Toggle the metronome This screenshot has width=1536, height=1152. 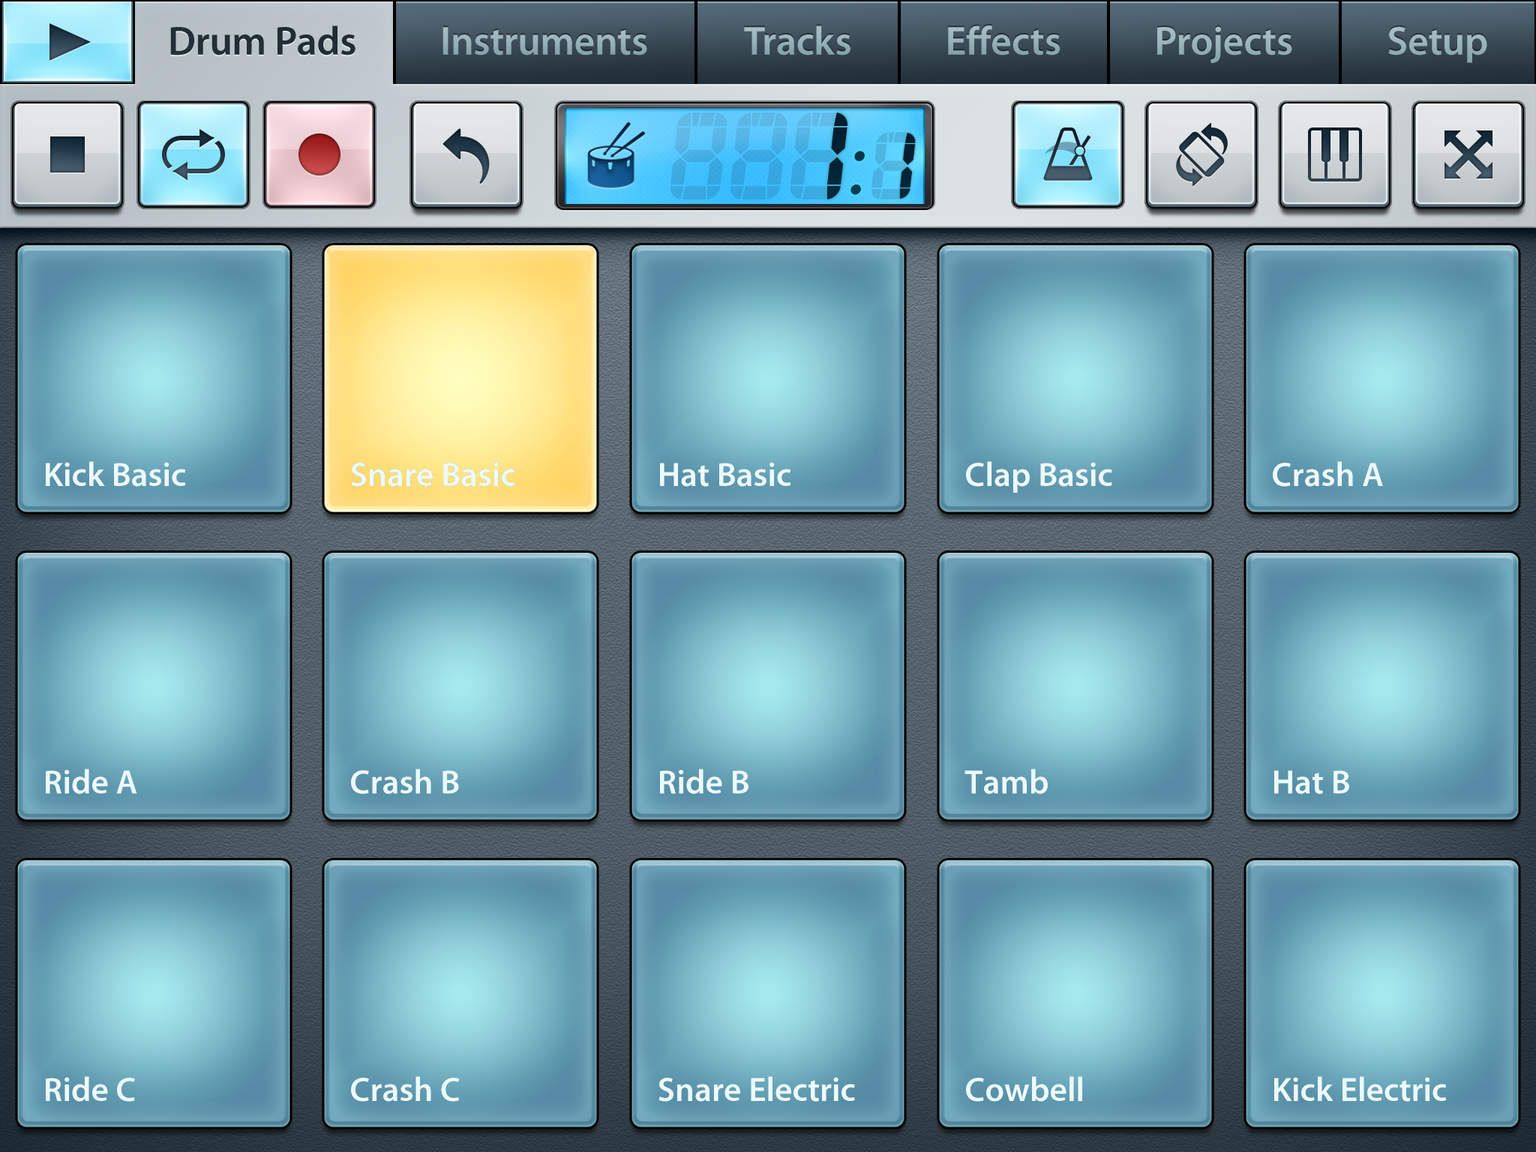[1067, 155]
